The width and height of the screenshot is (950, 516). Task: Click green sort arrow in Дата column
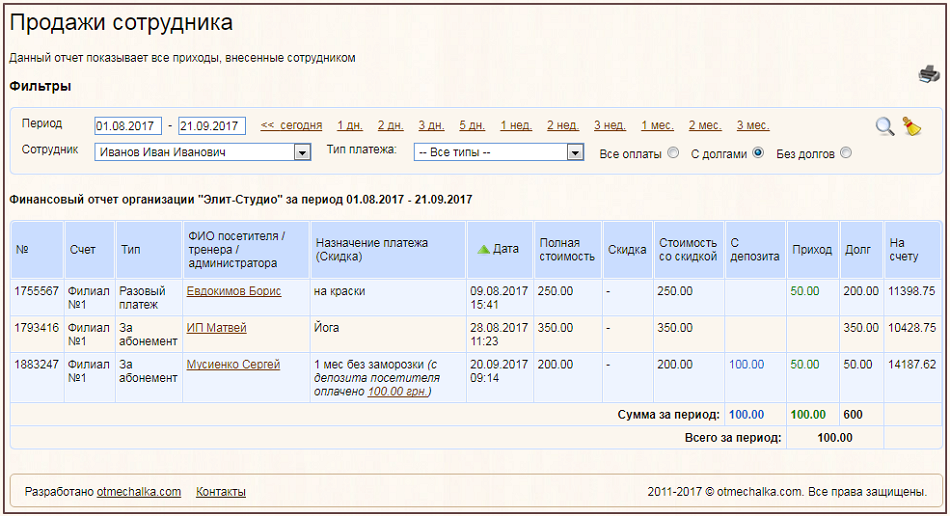[483, 249]
